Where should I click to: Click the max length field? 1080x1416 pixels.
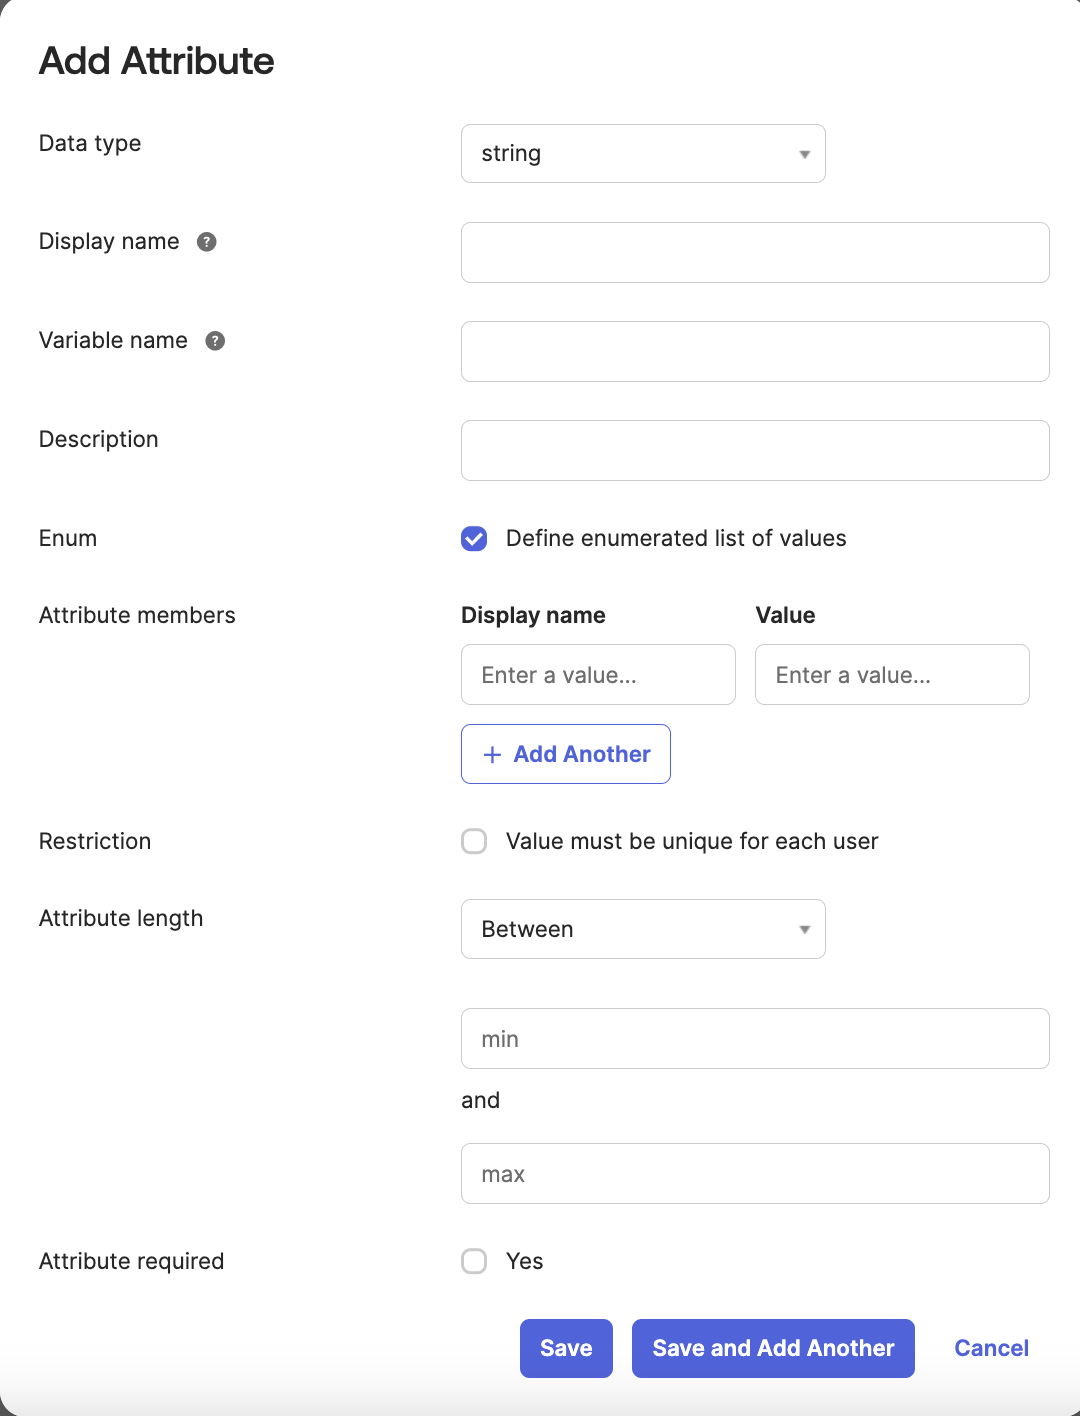pyautogui.click(x=755, y=1173)
